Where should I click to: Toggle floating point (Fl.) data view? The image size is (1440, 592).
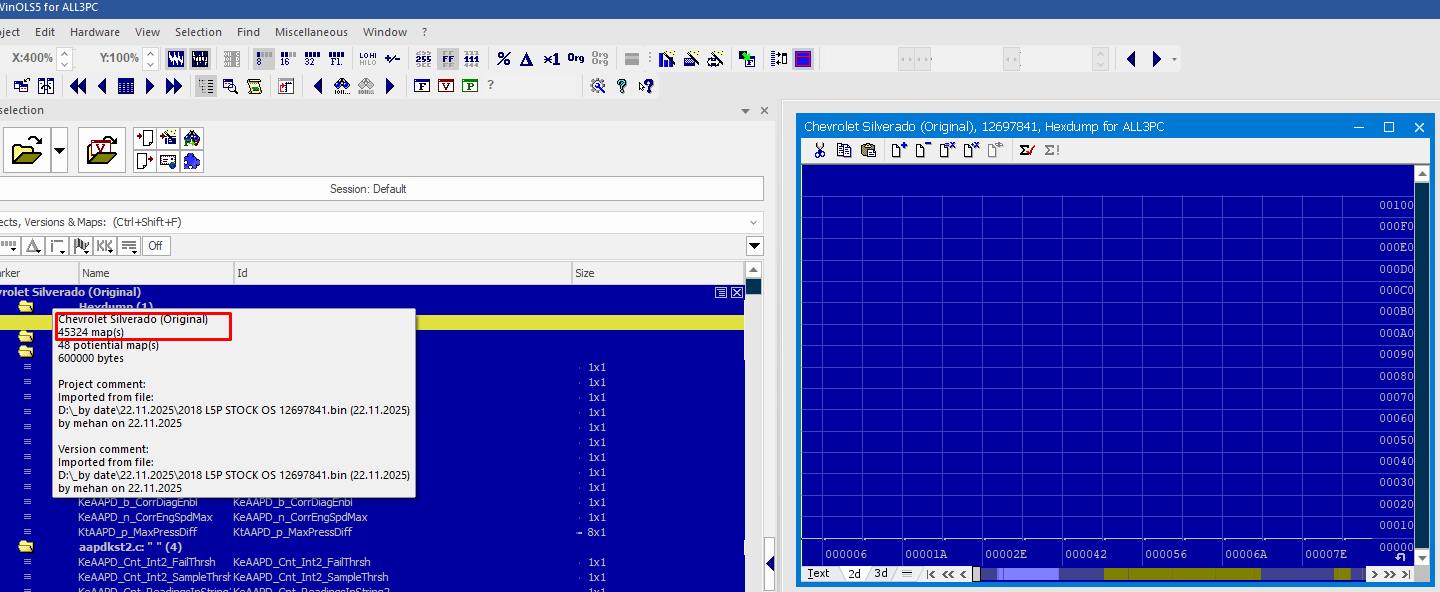point(336,59)
